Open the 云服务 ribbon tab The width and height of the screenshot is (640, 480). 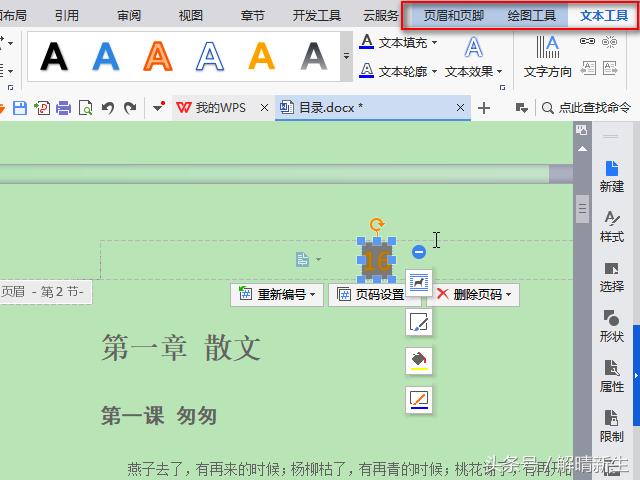380,16
